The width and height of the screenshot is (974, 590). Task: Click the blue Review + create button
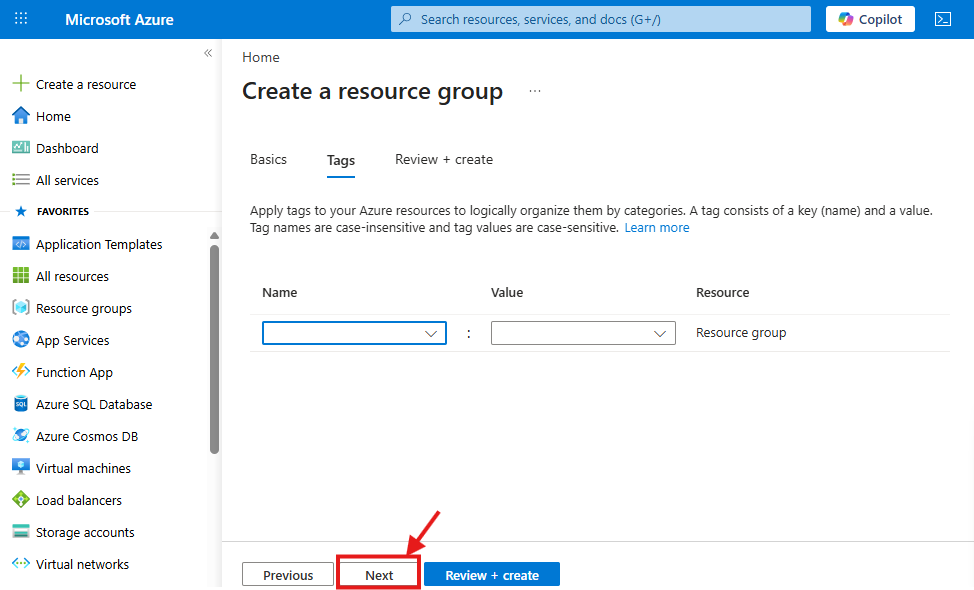pyautogui.click(x=492, y=575)
